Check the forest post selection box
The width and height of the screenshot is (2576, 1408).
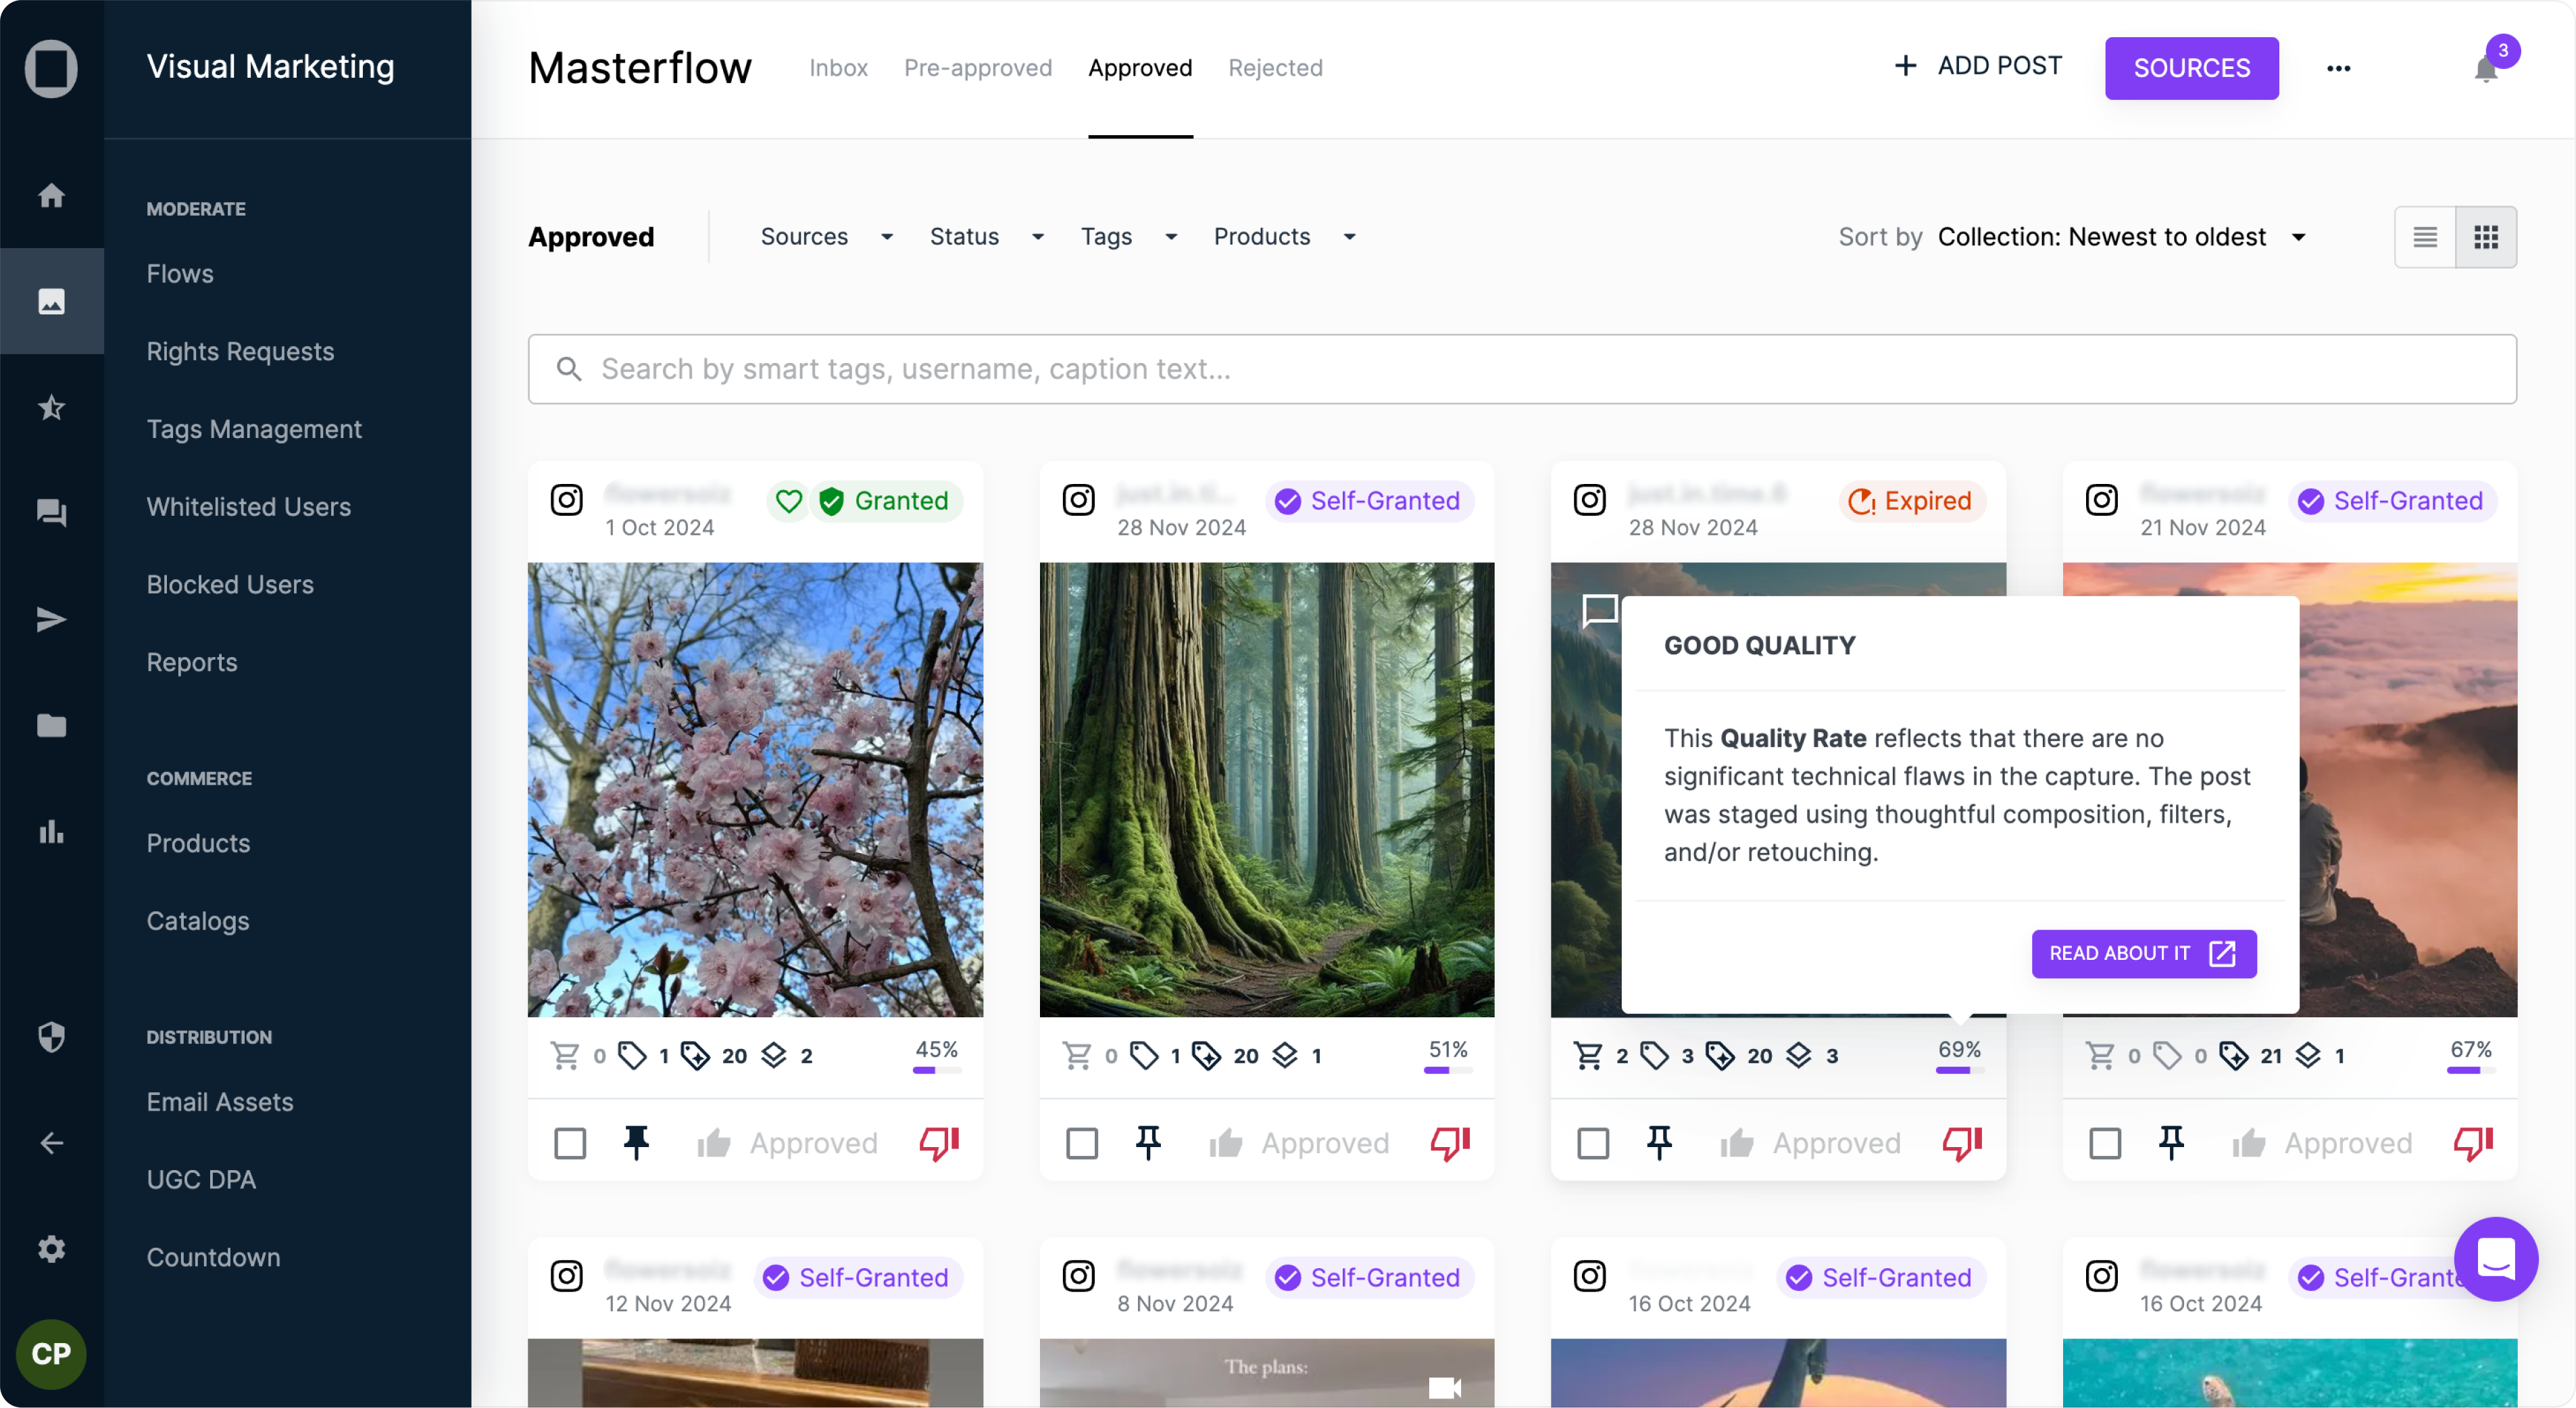(x=1082, y=1143)
